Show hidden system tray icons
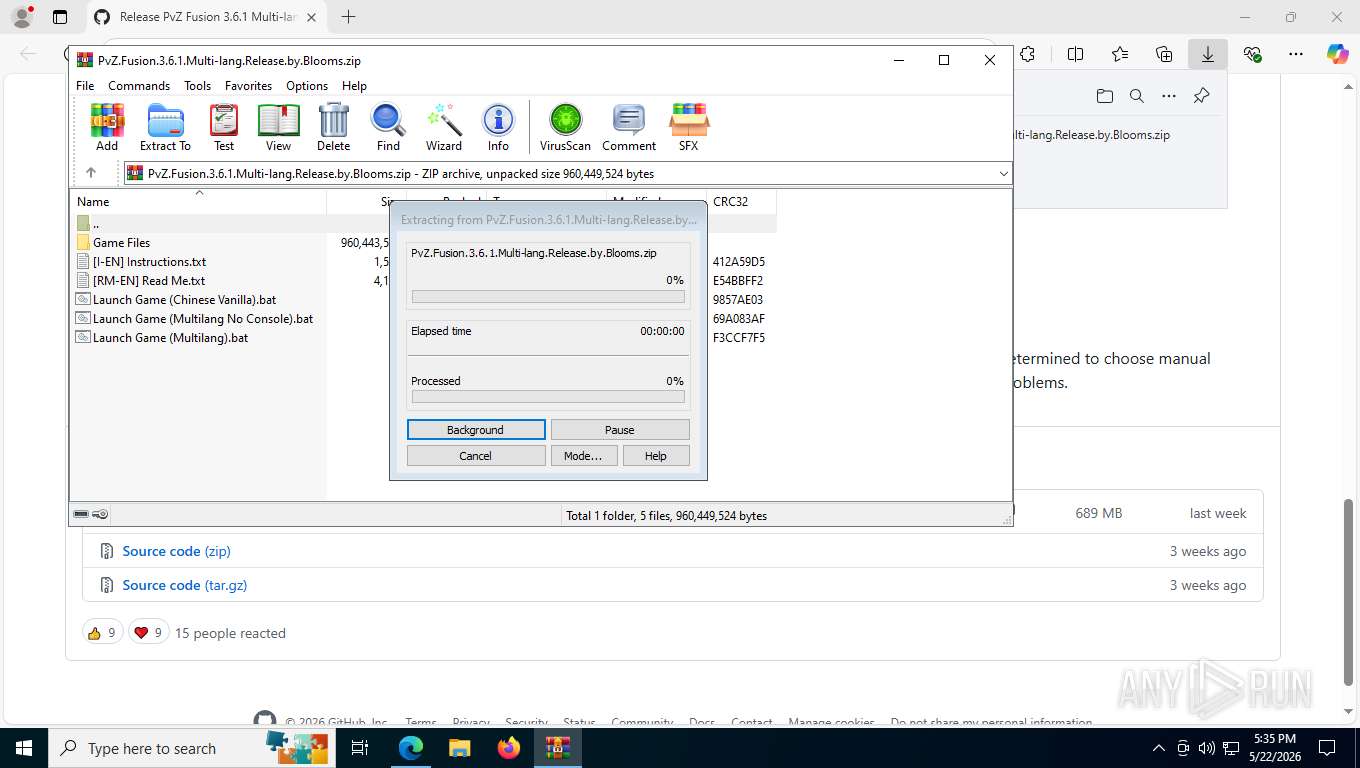This screenshot has width=1360, height=768. coord(1158,748)
